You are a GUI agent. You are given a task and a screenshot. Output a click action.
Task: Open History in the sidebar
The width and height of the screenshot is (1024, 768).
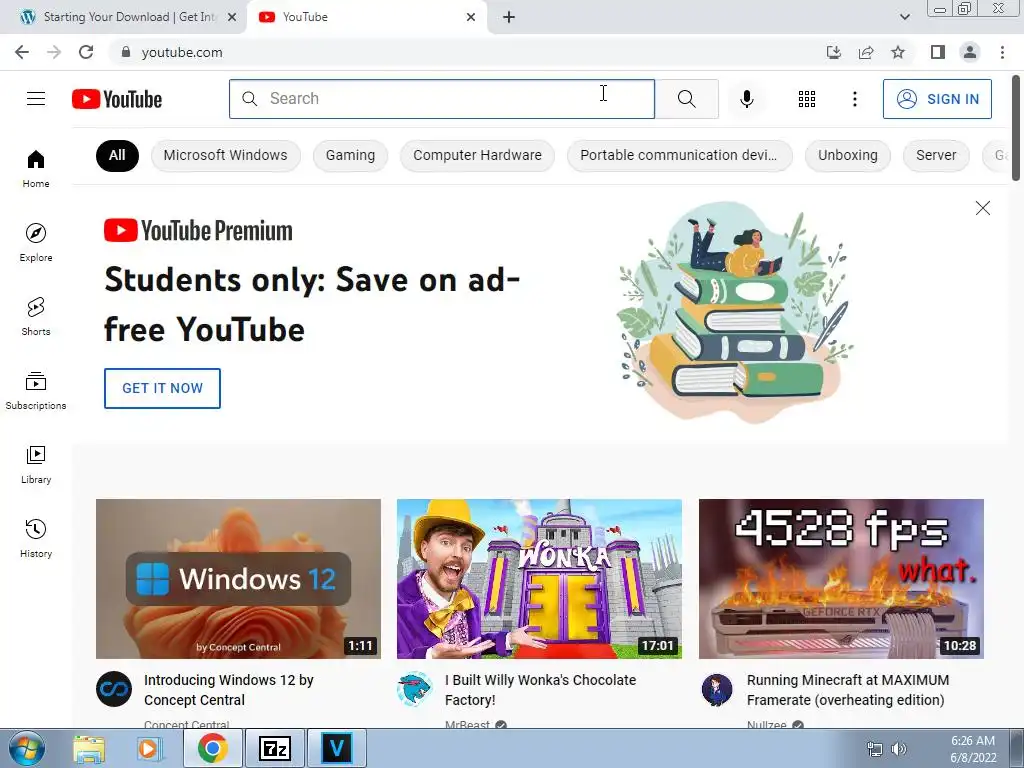click(36, 538)
